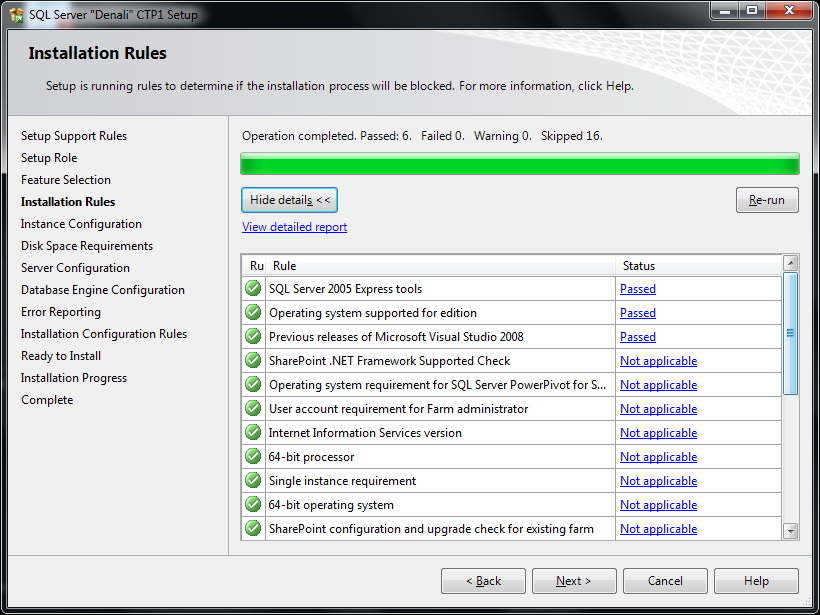Minimize the setup window

click(725, 11)
